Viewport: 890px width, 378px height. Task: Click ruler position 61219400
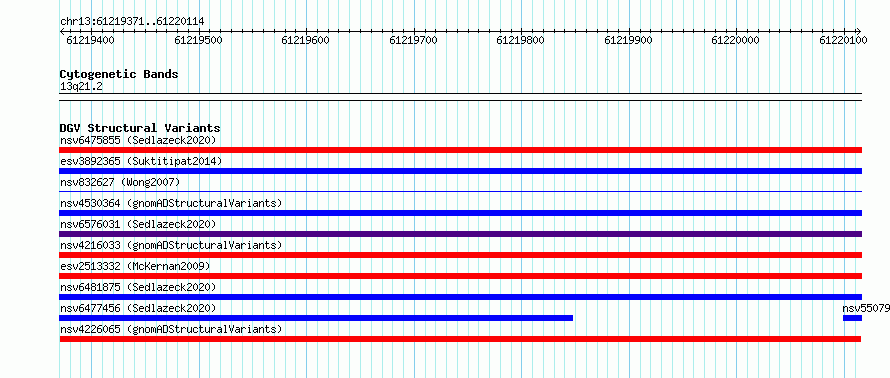[x=90, y=40]
